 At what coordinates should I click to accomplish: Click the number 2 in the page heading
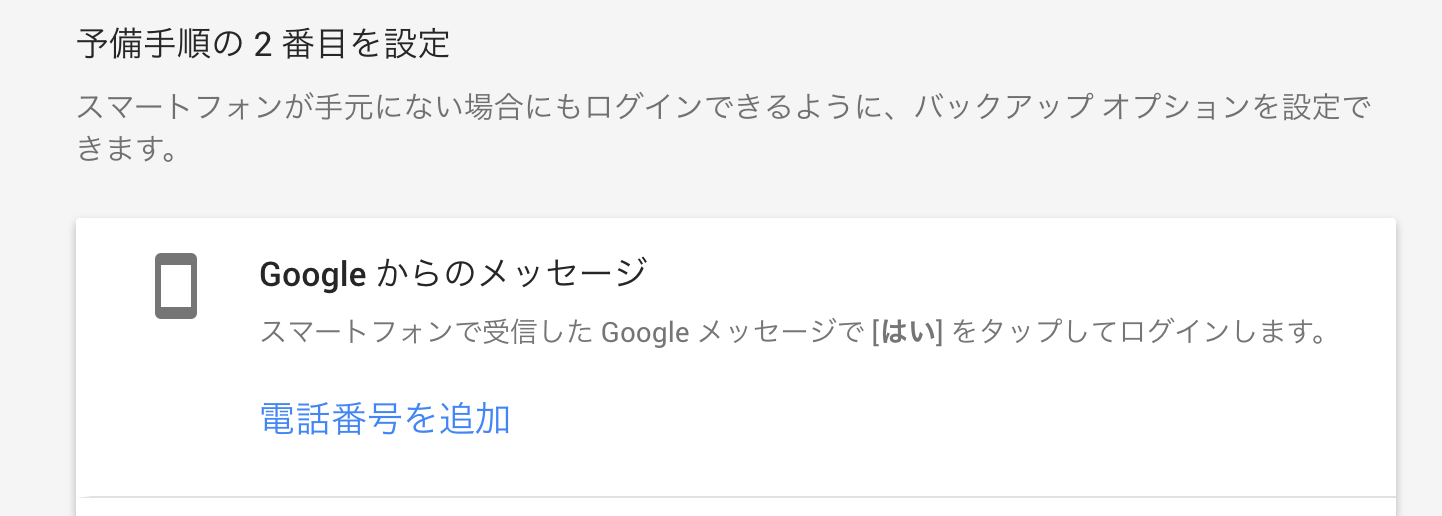coord(264,44)
